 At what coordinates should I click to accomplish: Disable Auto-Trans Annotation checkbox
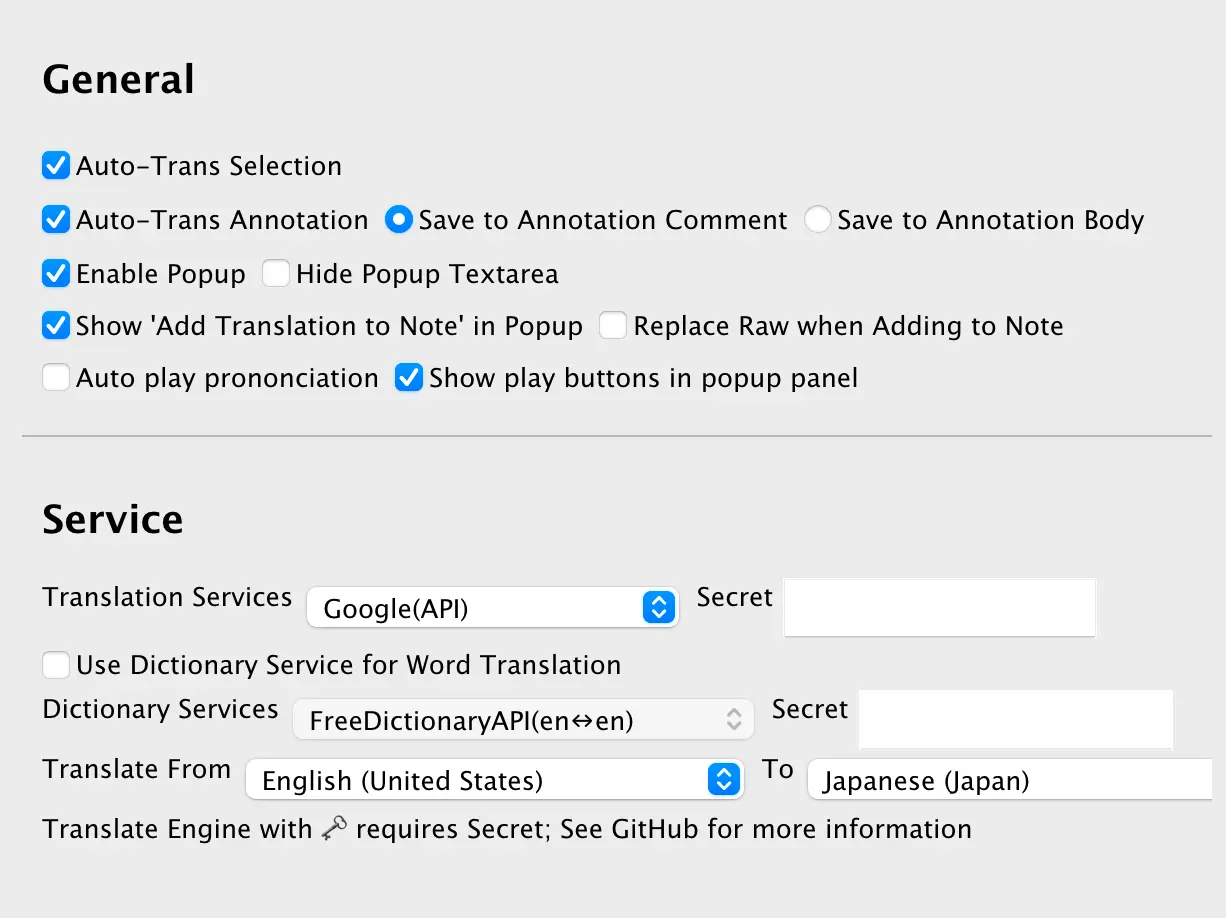pyautogui.click(x=56, y=220)
